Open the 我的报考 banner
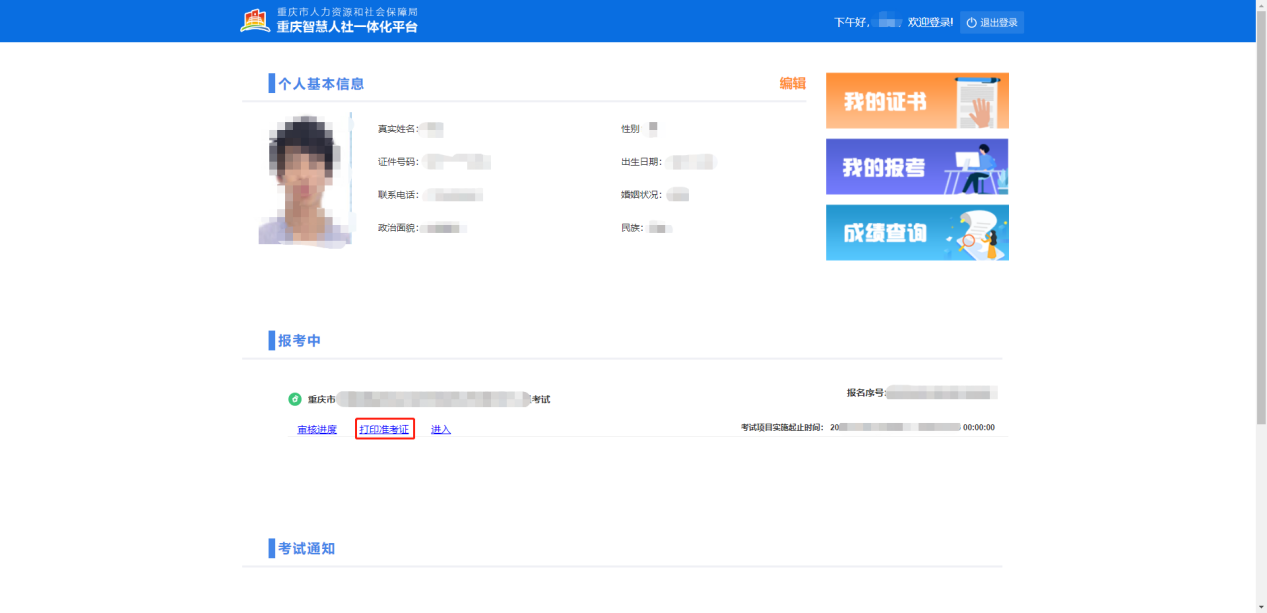 916,166
